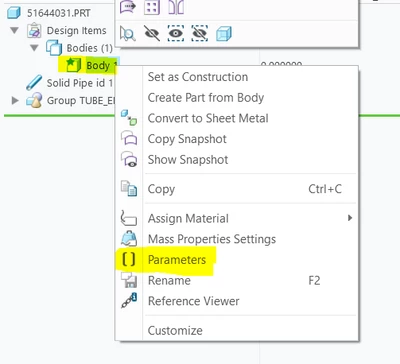Viewport: 400px width, 364px height.
Task: Open Parameters via its brackets icon
Action: pos(129,259)
